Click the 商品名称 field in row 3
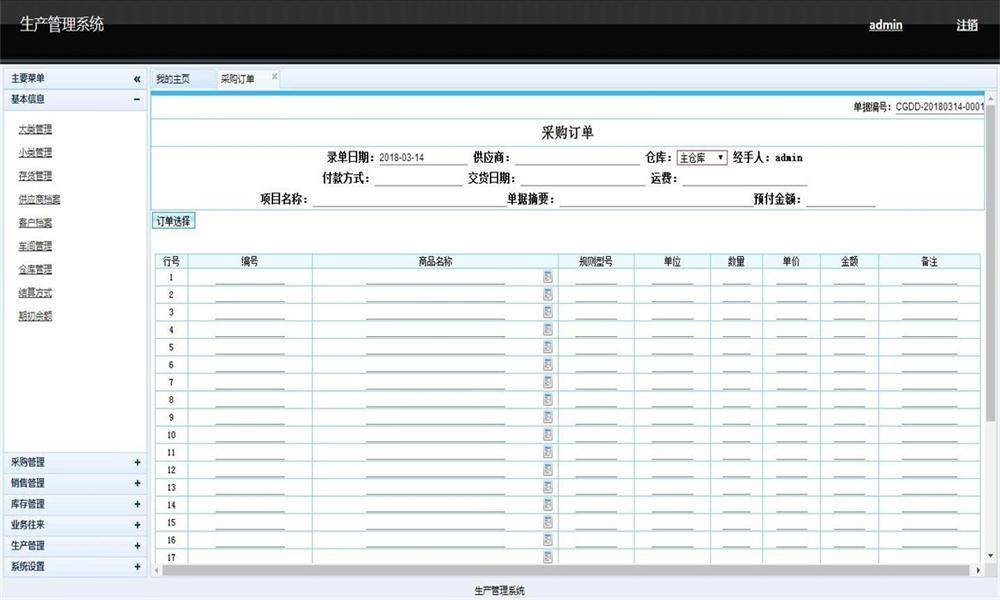This screenshot has height=600, width=1000. [435, 312]
